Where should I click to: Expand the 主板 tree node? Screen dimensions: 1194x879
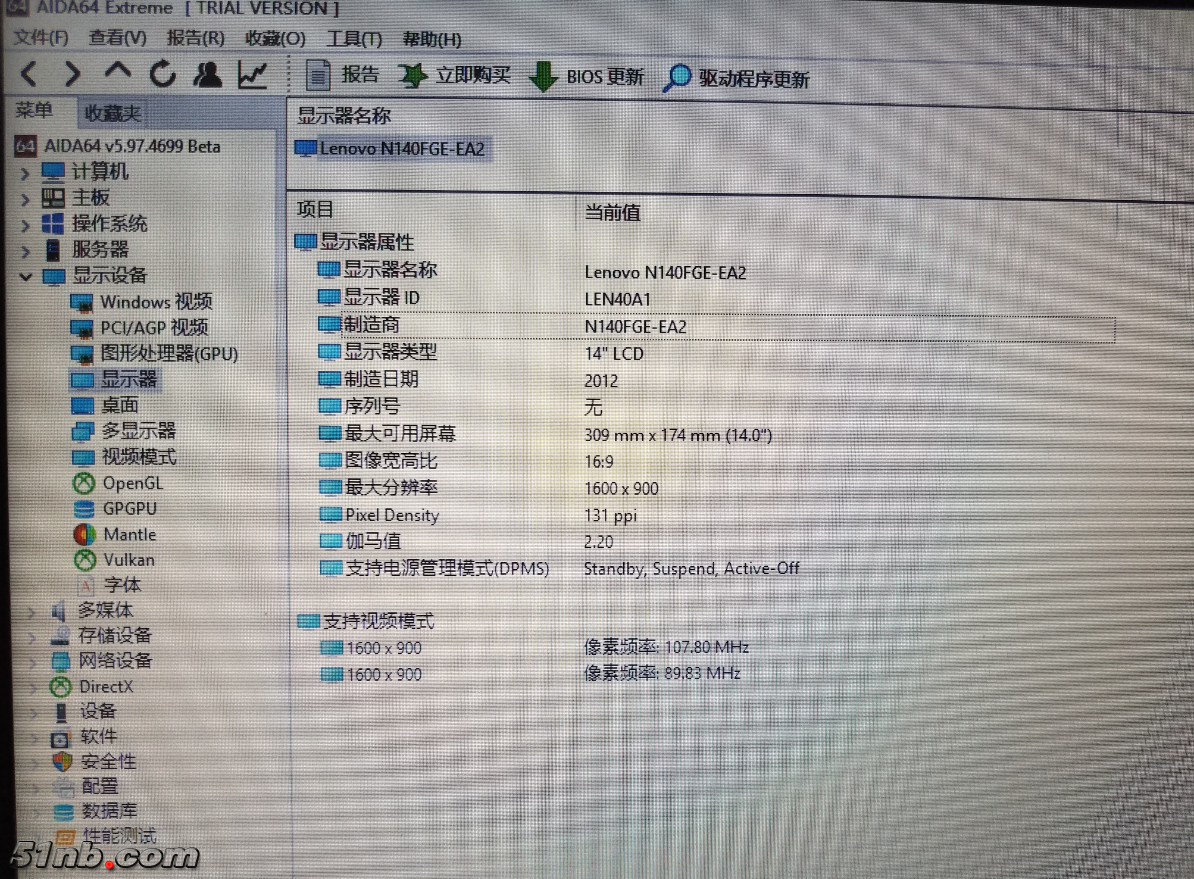[25, 199]
